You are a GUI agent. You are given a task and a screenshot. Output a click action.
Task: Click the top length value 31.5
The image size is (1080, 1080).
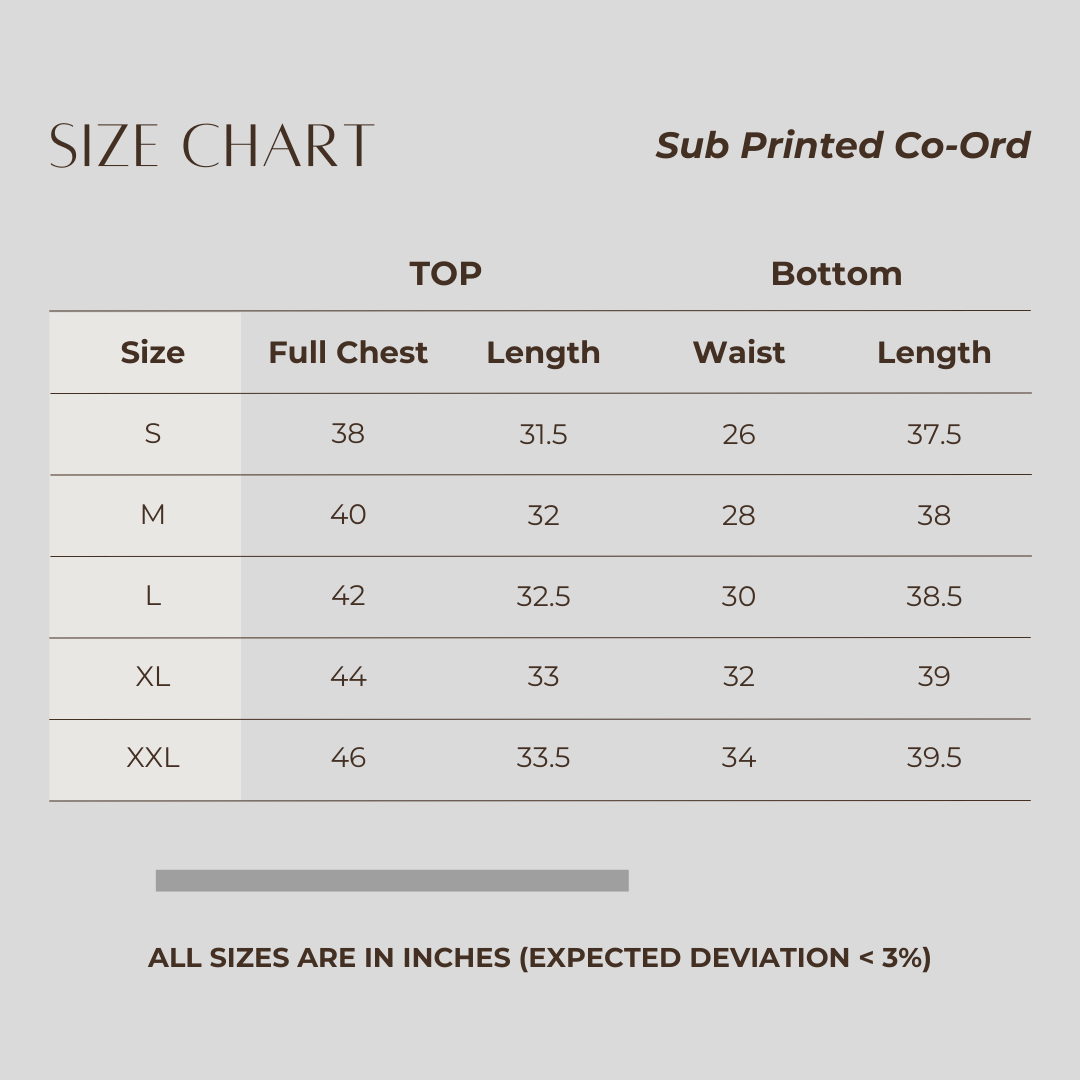tap(543, 434)
